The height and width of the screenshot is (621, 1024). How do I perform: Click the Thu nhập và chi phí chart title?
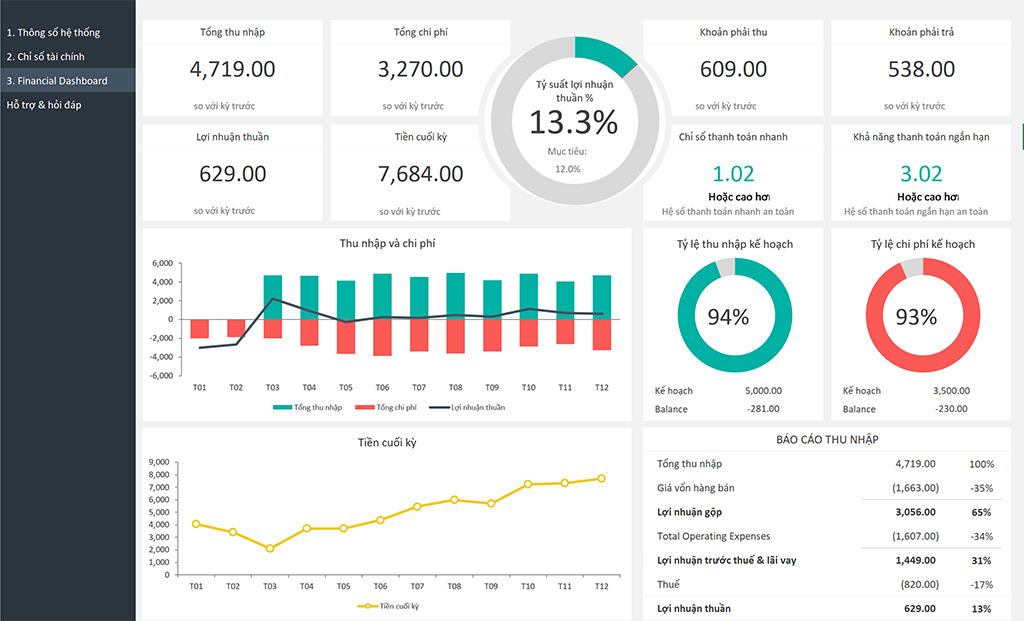387,243
